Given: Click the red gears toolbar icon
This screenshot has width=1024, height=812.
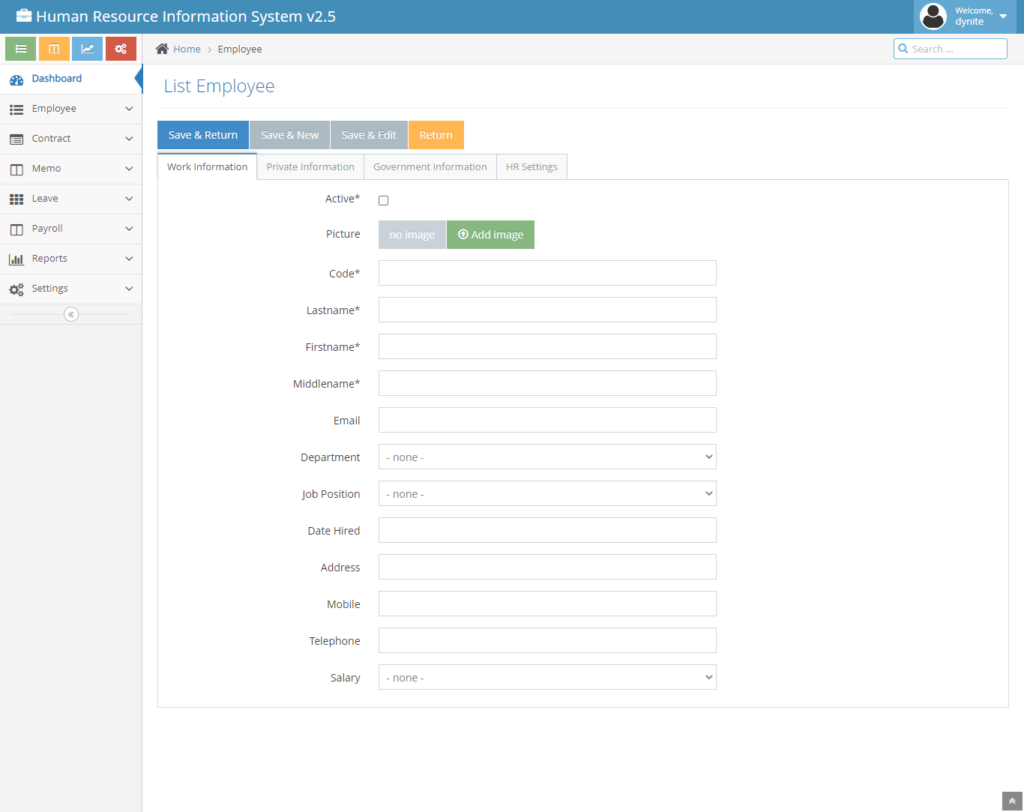Looking at the screenshot, I should (x=120, y=48).
